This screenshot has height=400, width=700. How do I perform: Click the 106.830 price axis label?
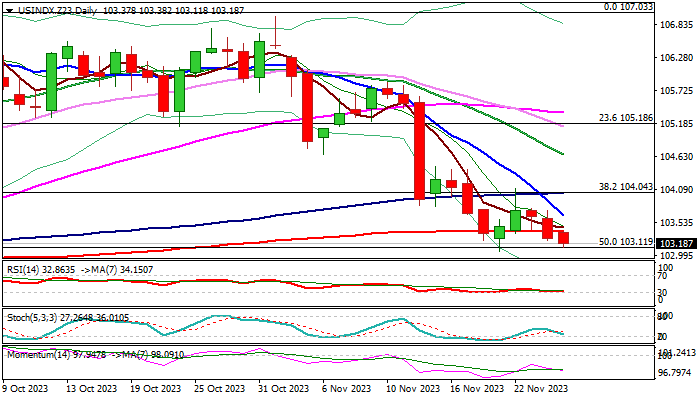(678, 25)
